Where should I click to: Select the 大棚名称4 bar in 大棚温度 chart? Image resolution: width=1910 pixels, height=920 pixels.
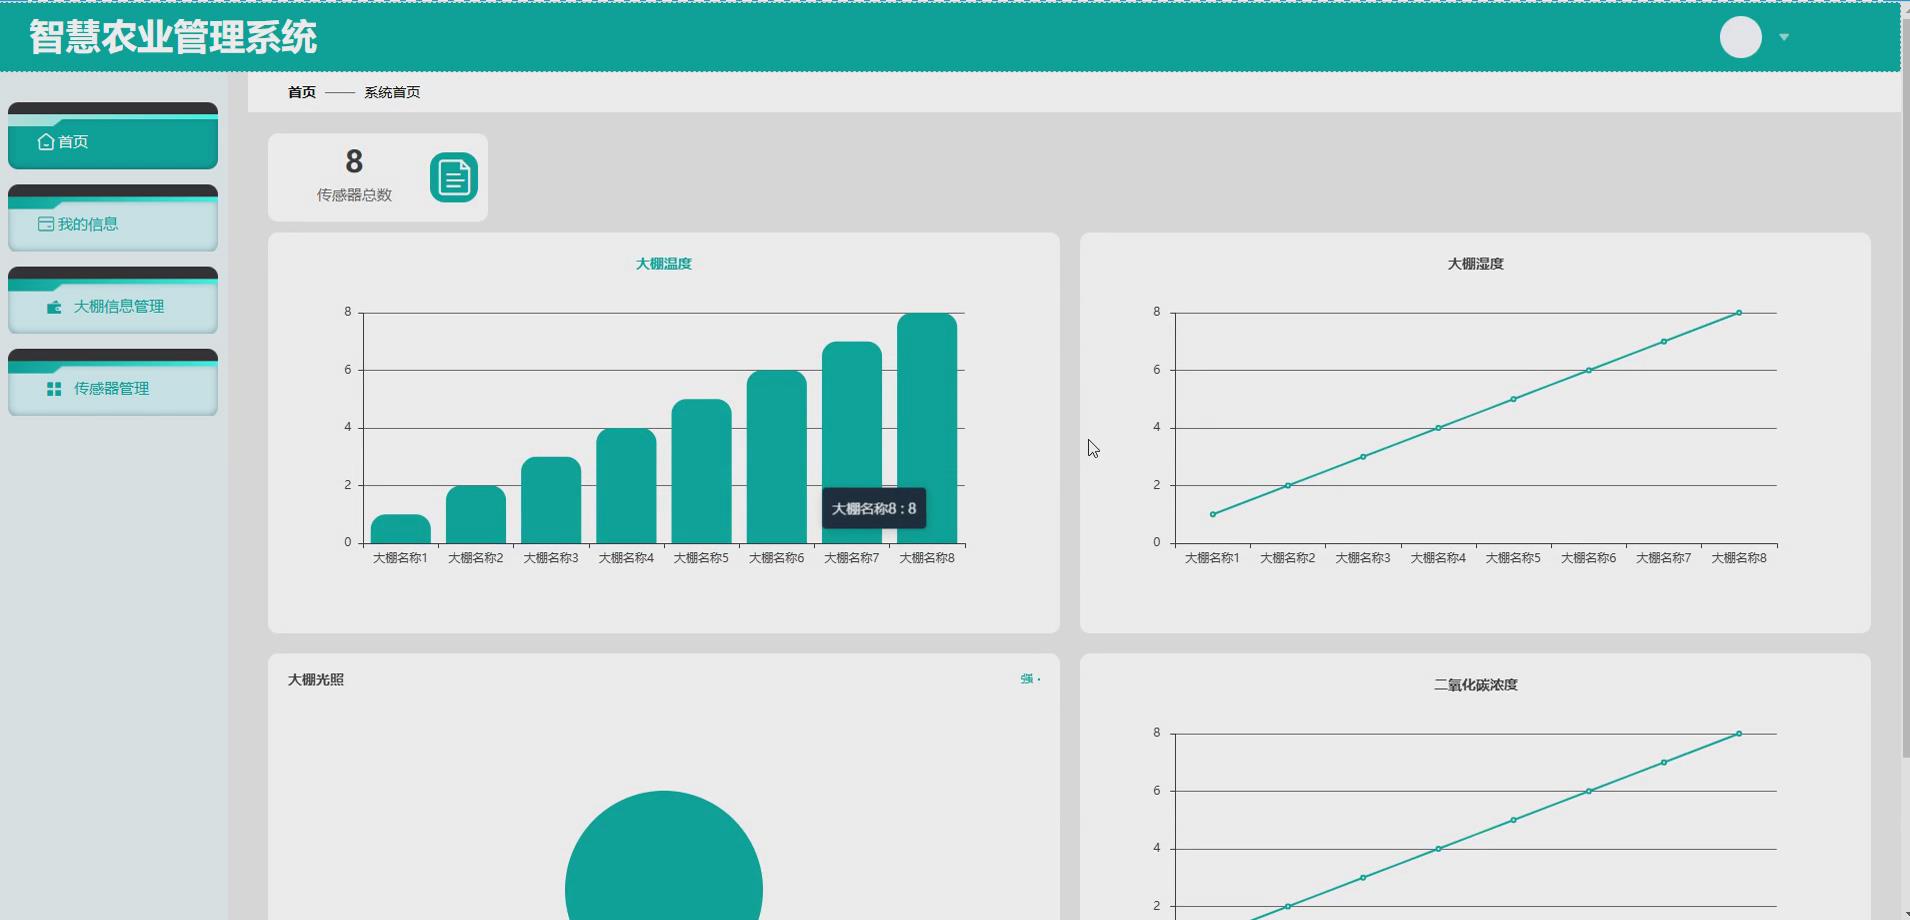626,486
